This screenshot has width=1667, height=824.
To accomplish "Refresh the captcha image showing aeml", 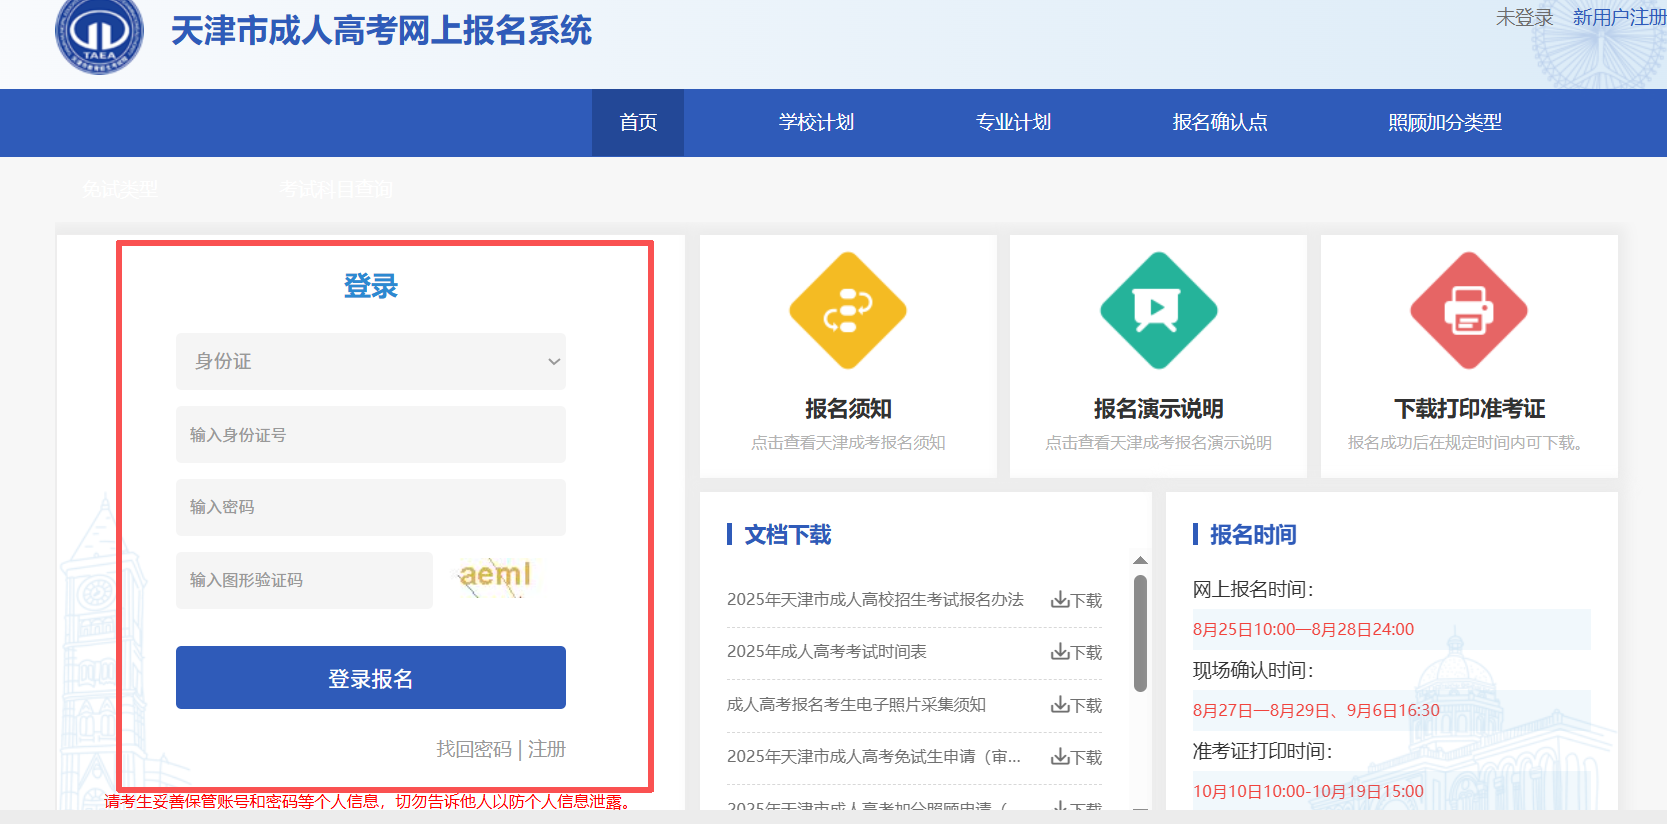I will point(495,577).
